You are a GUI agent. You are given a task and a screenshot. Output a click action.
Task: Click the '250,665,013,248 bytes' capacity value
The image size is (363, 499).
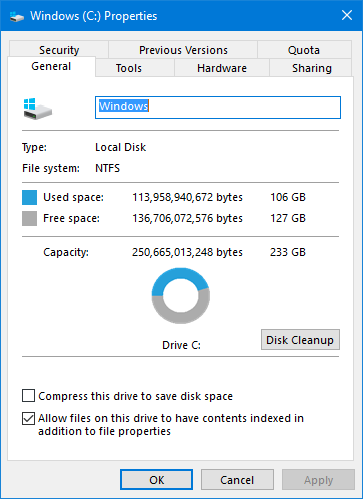coord(187,252)
